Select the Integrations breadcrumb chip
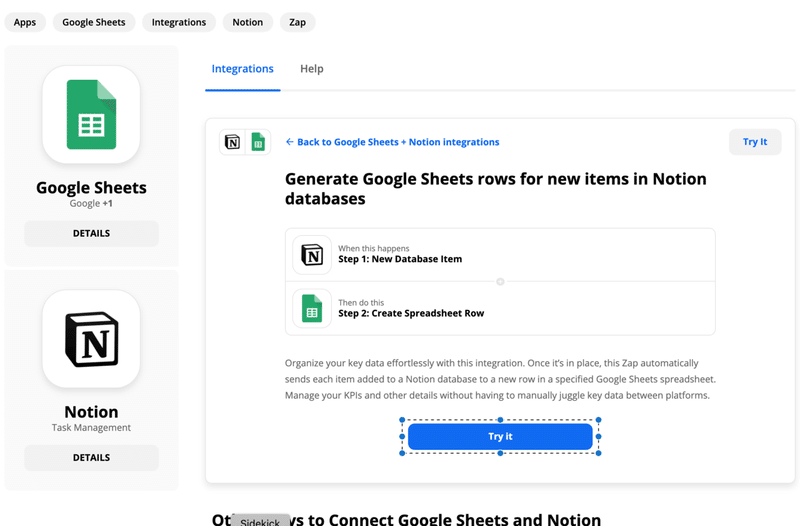The image size is (800, 526). pos(179,22)
